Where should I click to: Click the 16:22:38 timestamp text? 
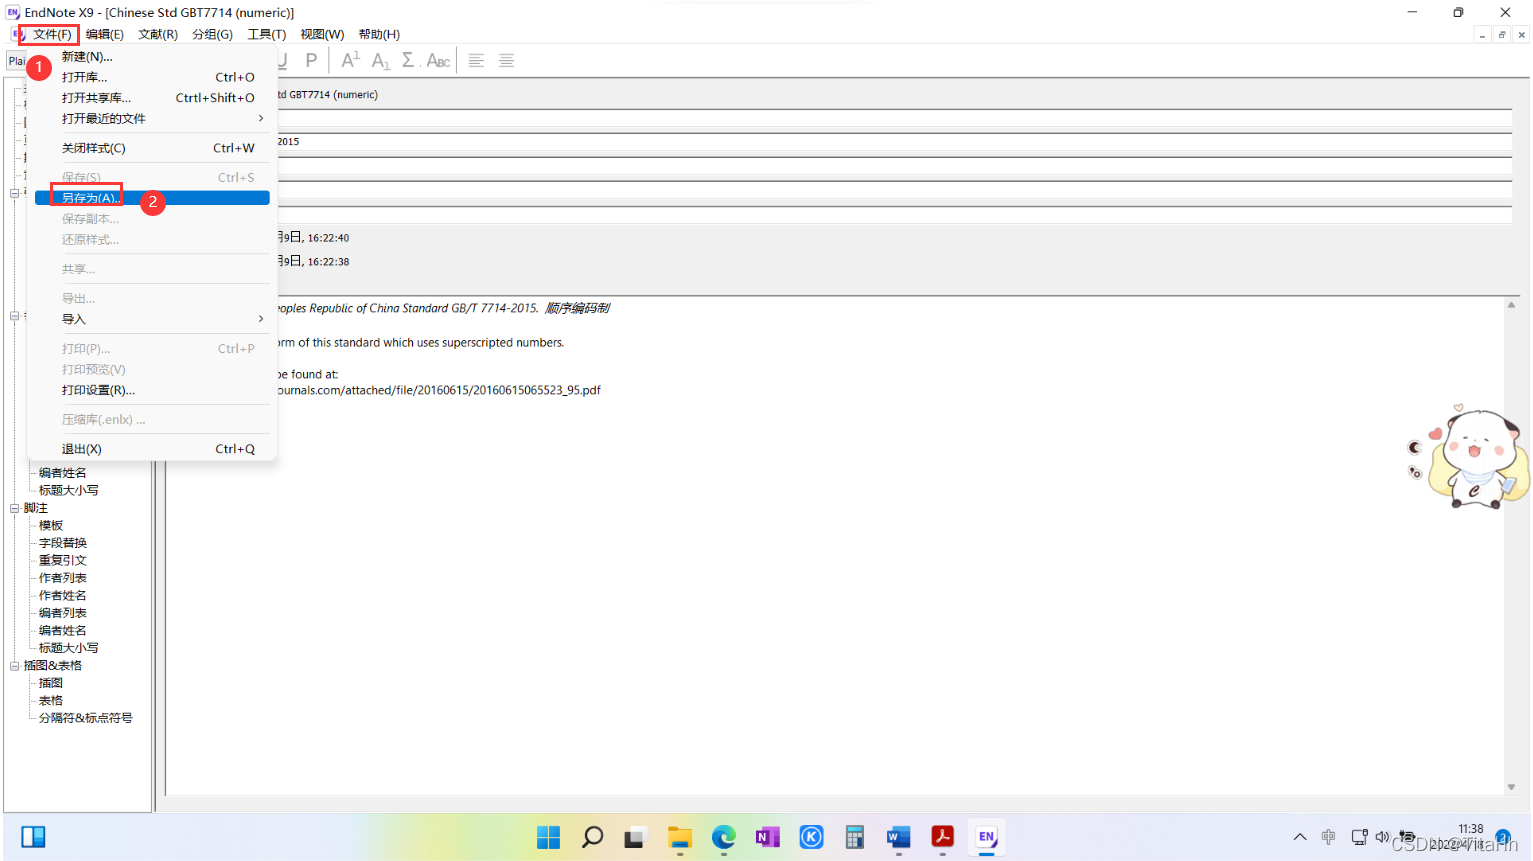(x=328, y=262)
